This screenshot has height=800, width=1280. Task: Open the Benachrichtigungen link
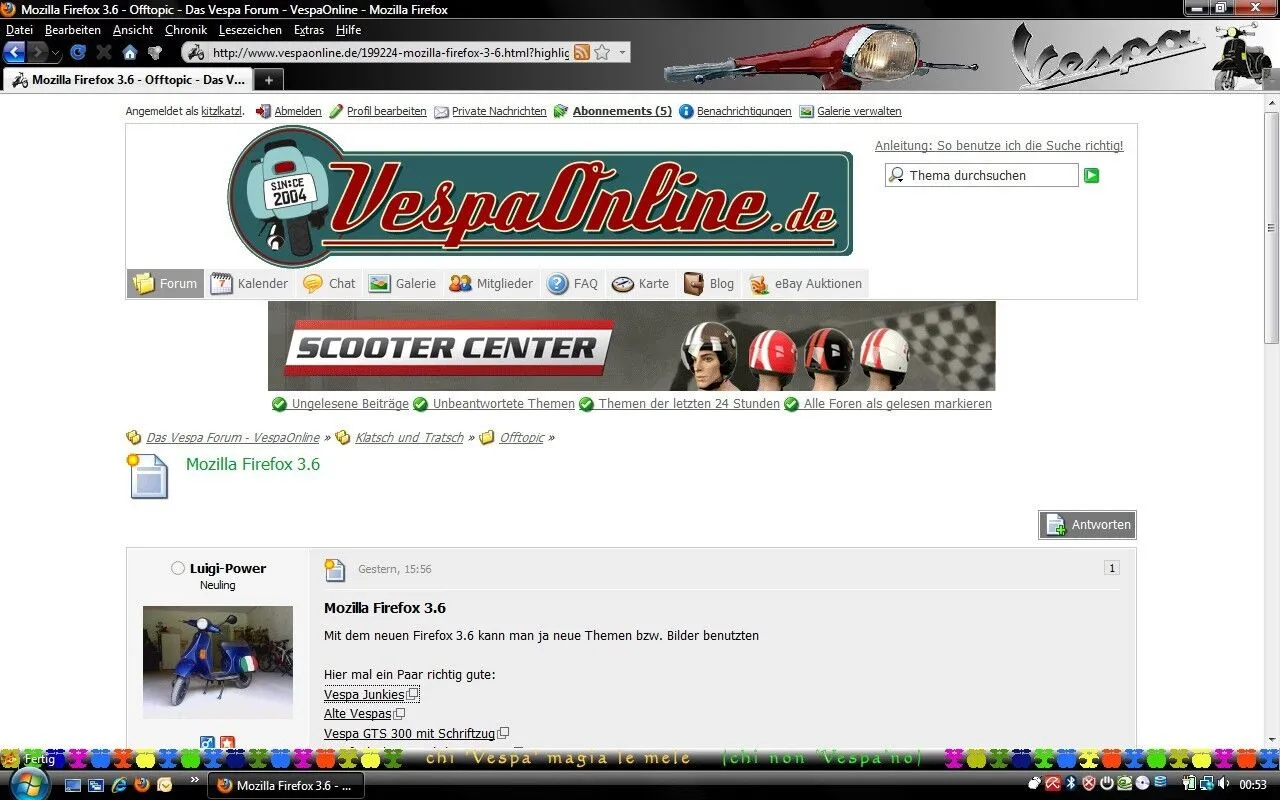(x=744, y=111)
